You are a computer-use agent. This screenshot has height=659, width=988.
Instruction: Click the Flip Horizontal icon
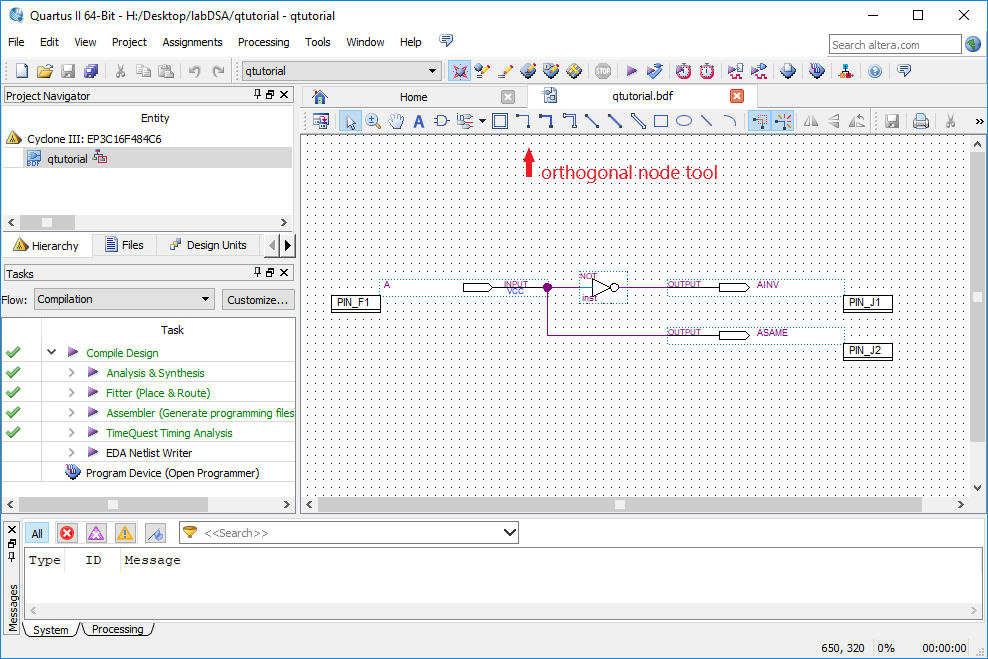810,121
